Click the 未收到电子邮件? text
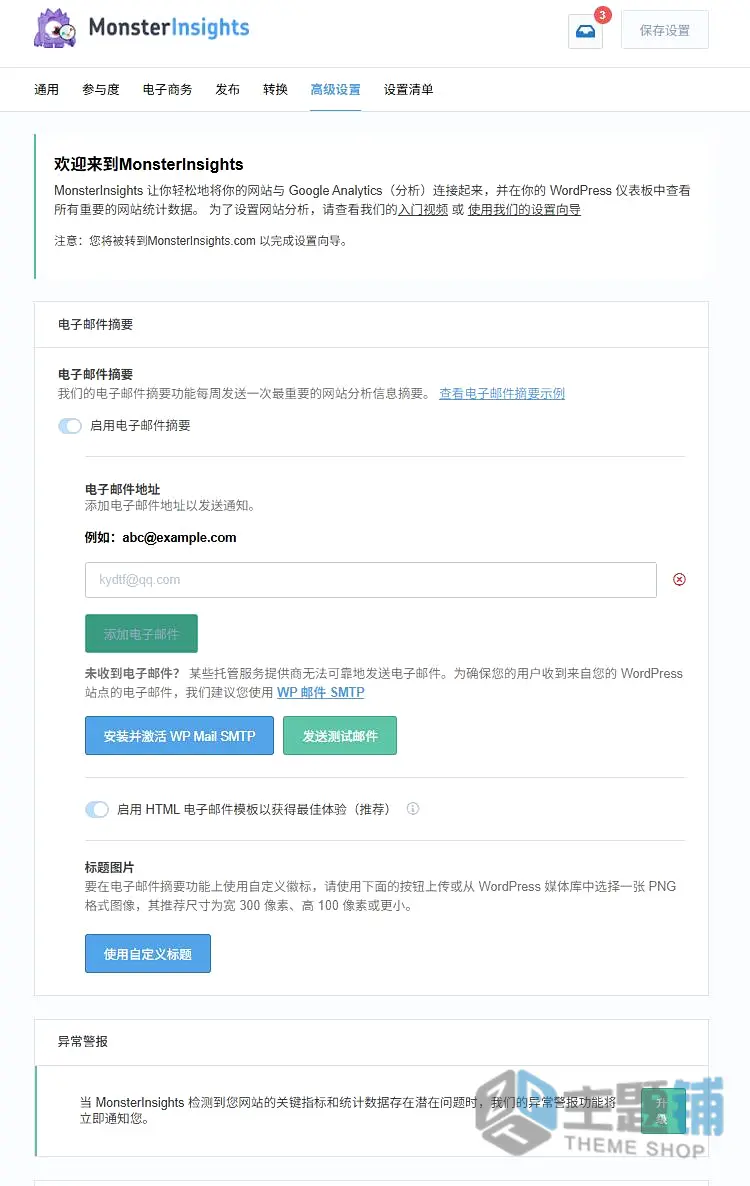750x1186 pixels. tap(132, 673)
